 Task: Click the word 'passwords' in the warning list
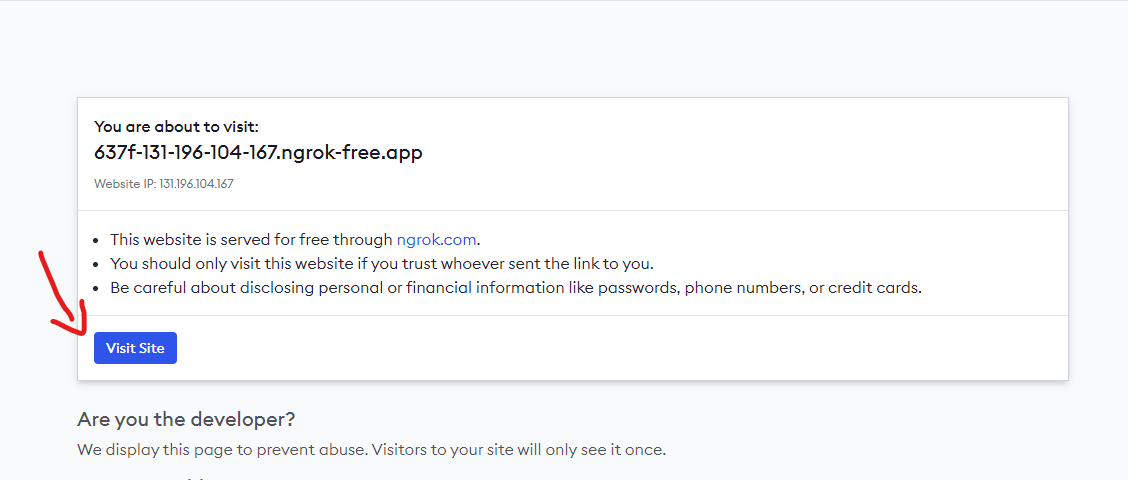tap(639, 288)
